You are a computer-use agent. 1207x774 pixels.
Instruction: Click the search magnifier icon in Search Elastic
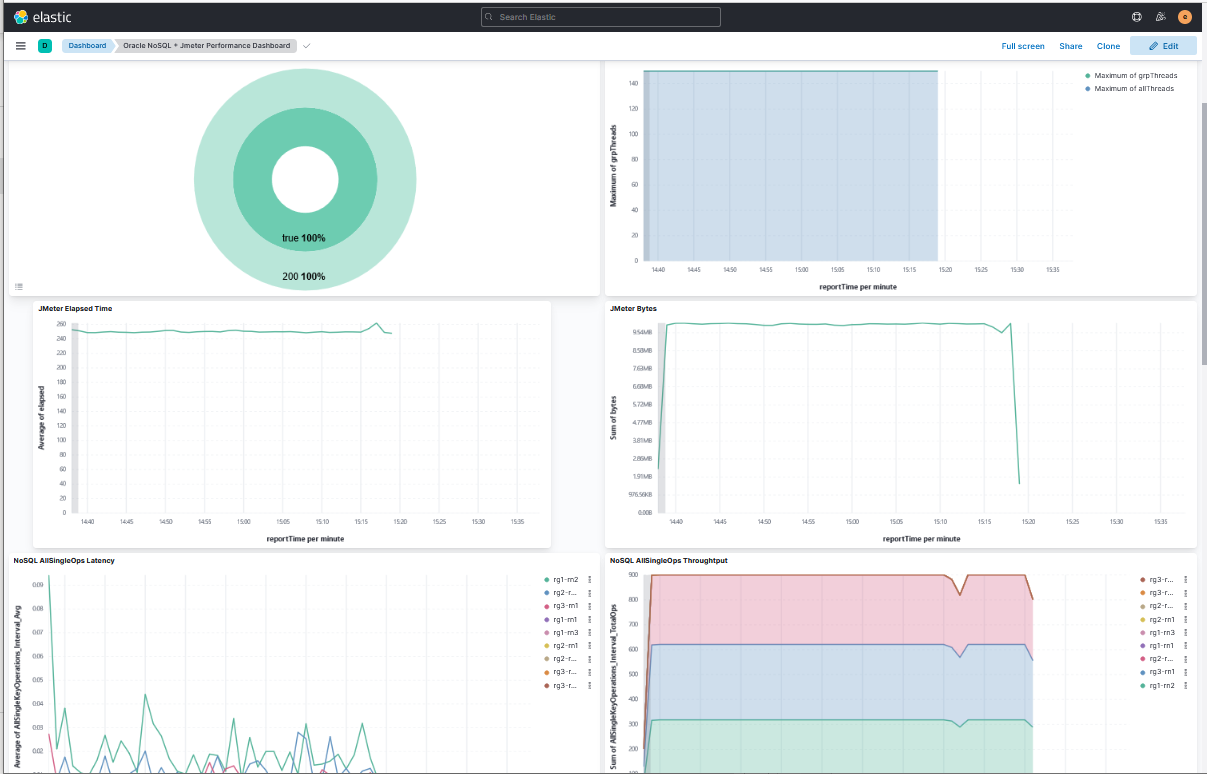pos(490,17)
